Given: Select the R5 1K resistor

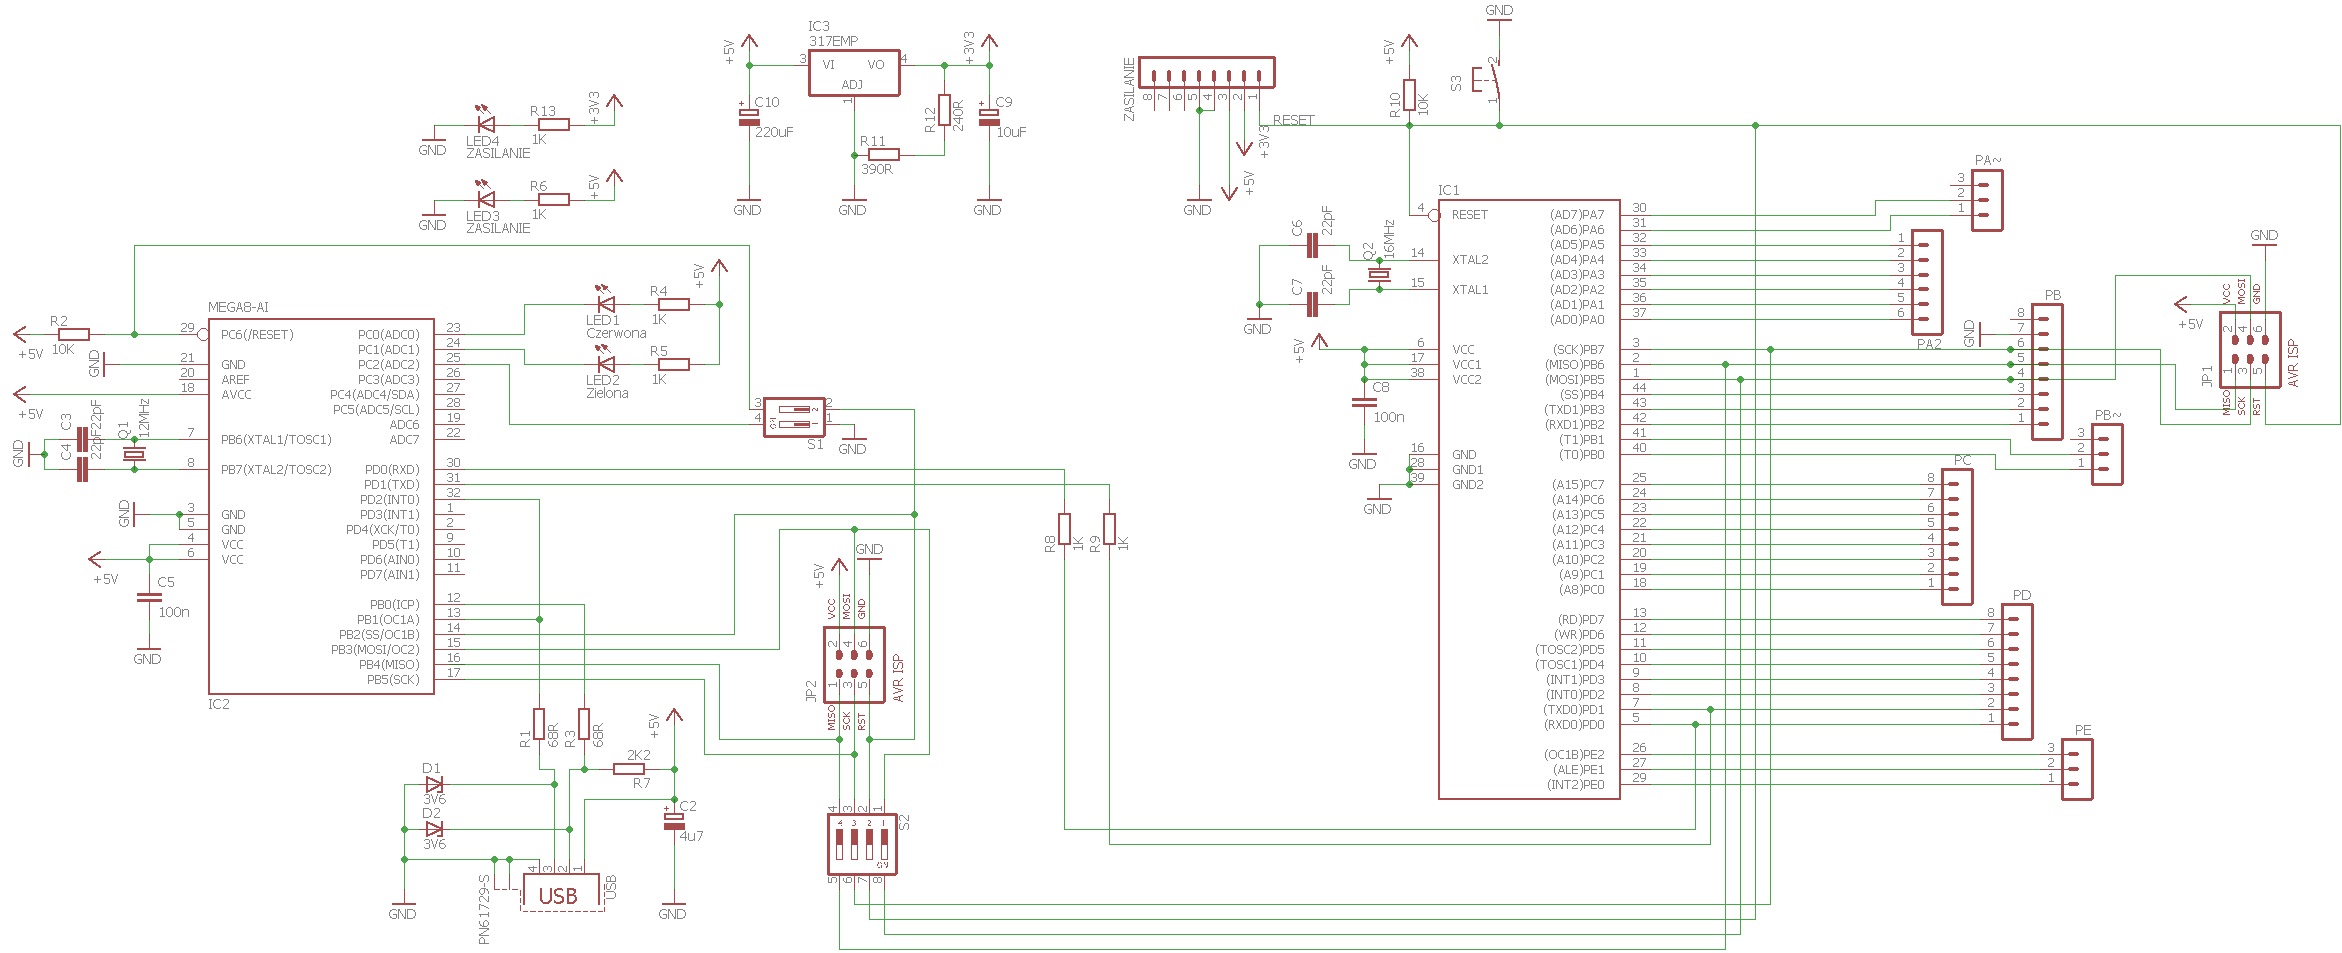Looking at the screenshot, I should coord(673,364).
